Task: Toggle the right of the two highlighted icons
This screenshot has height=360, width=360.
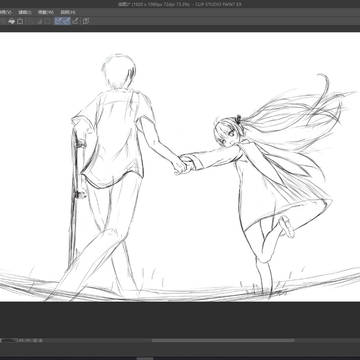Action: (67, 21)
